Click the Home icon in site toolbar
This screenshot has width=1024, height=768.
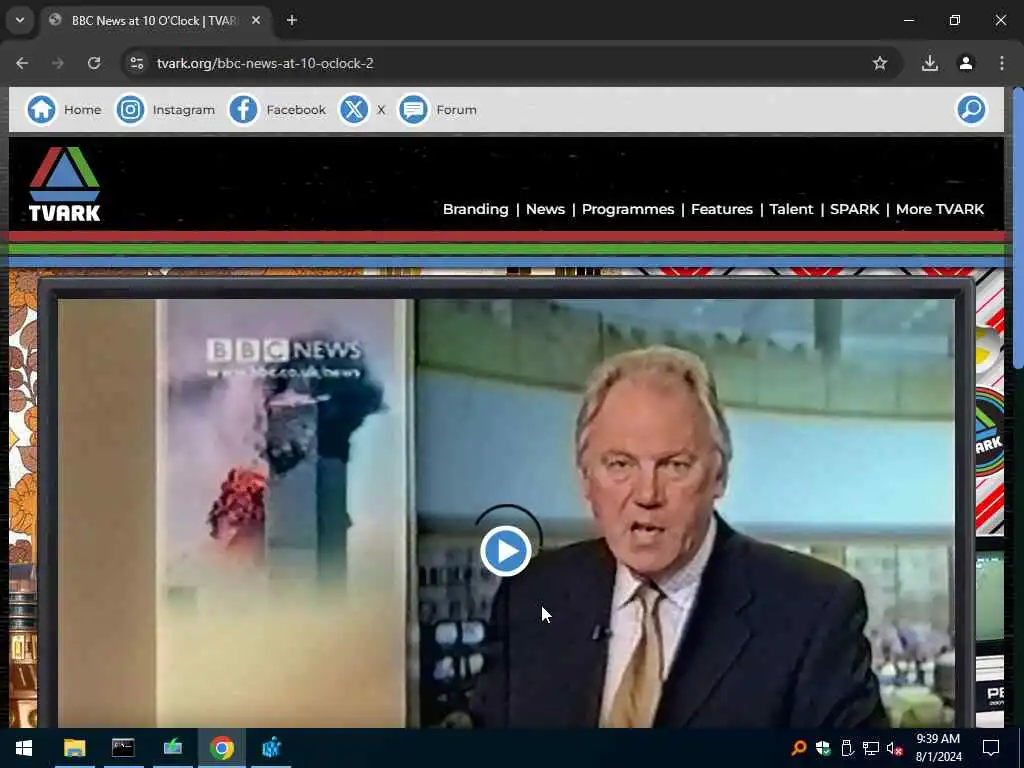(41, 110)
